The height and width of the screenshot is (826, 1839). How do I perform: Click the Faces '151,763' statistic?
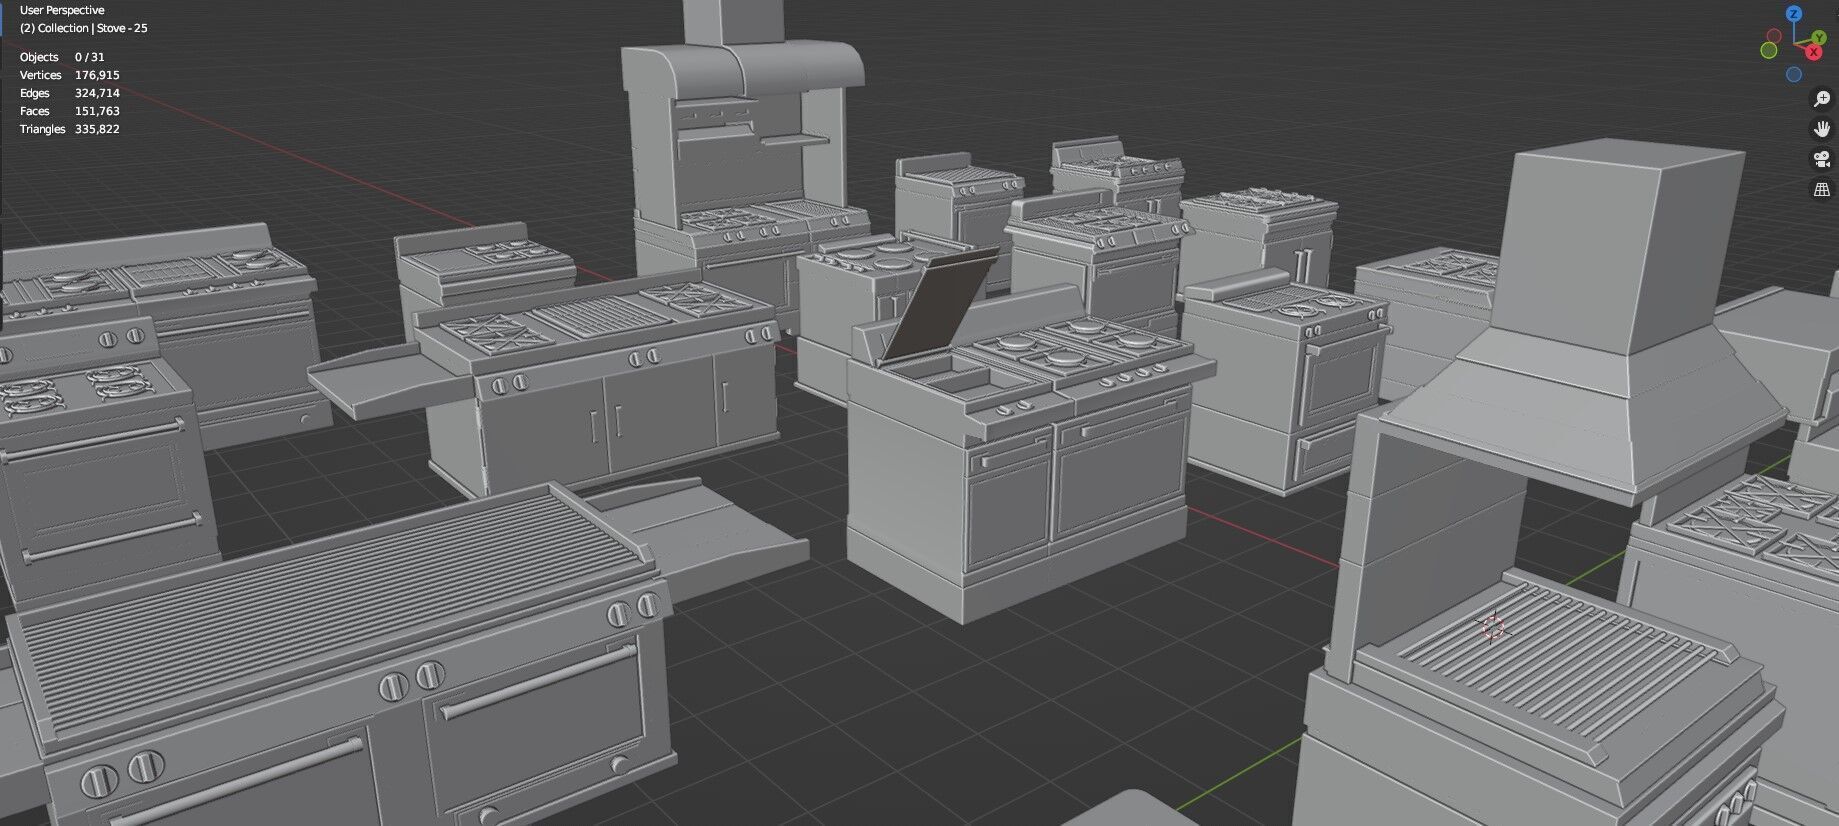click(97, 111)
